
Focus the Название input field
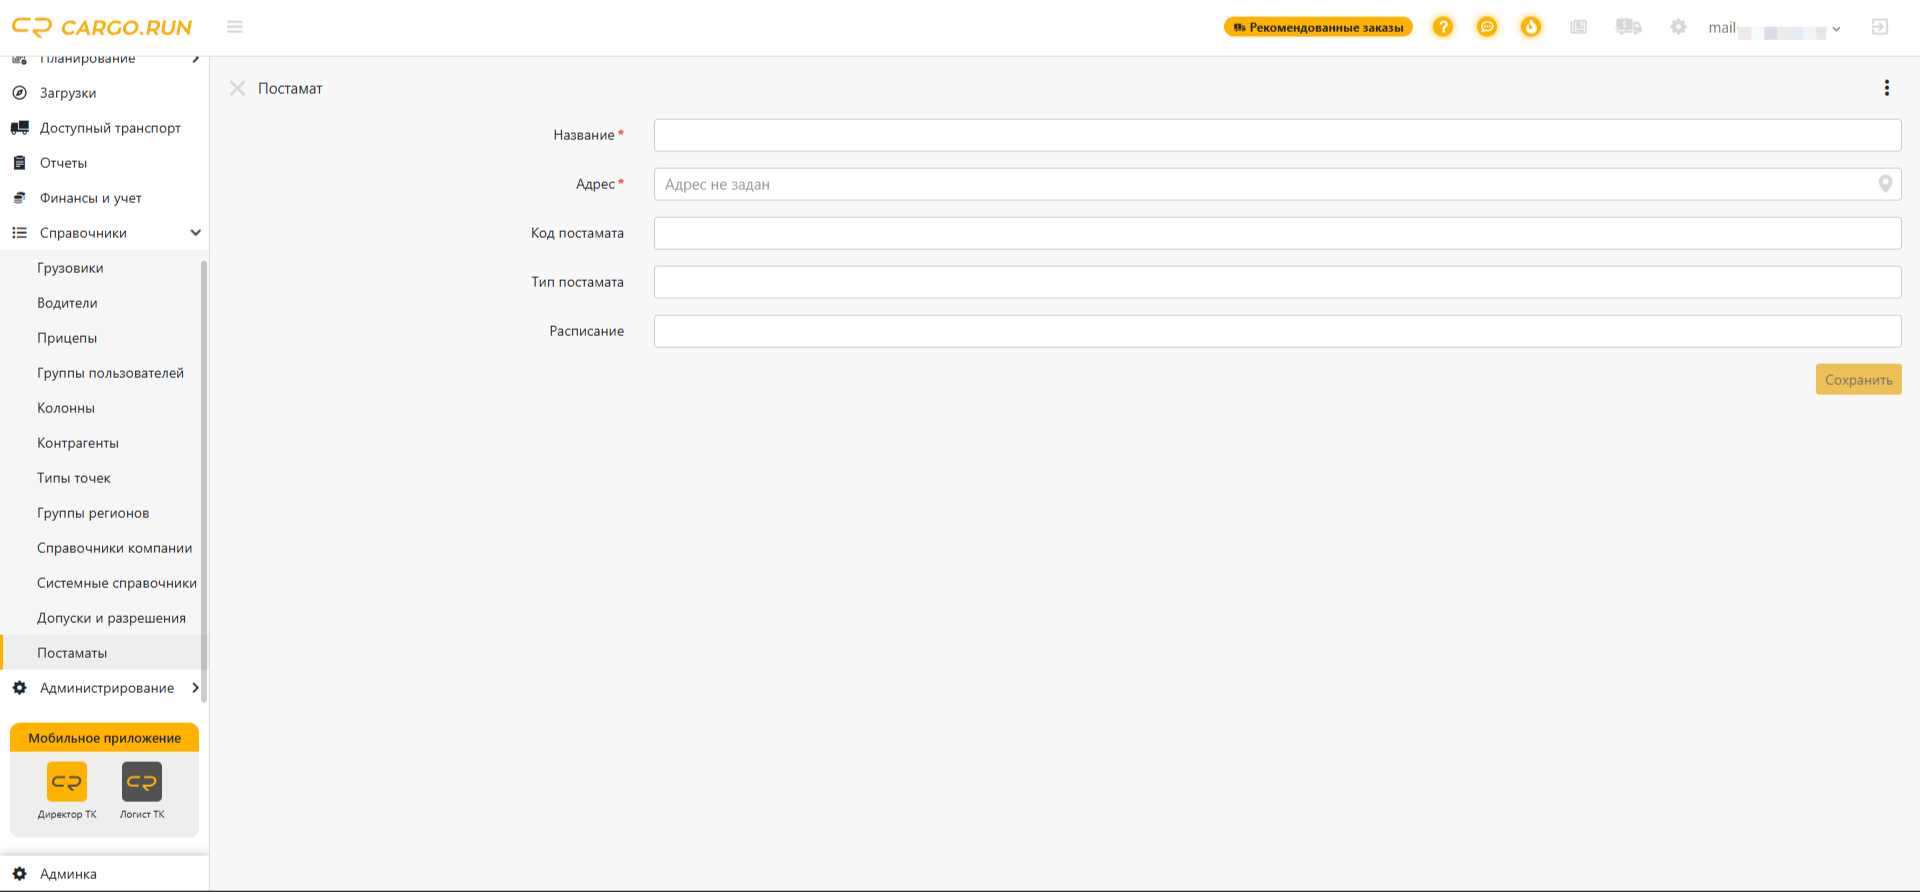[1277, 135]
